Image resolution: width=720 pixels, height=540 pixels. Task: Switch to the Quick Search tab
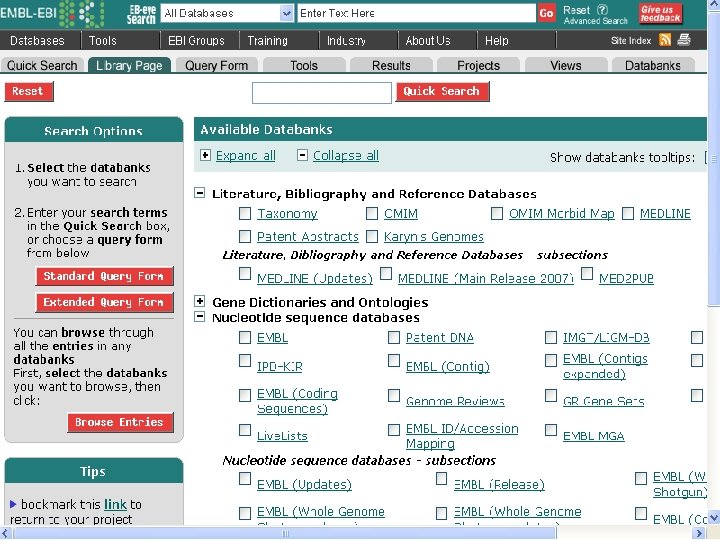(42, 65)
